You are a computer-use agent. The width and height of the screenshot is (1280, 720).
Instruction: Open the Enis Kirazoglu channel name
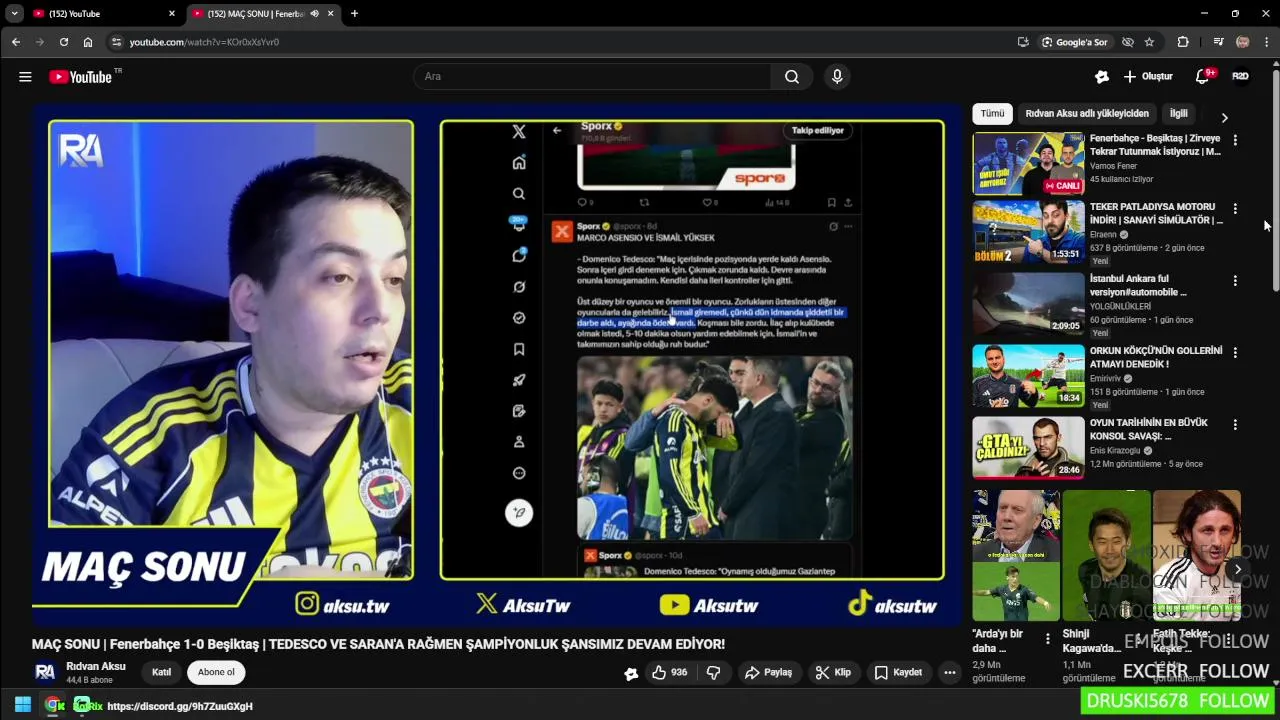[1115, 451]
